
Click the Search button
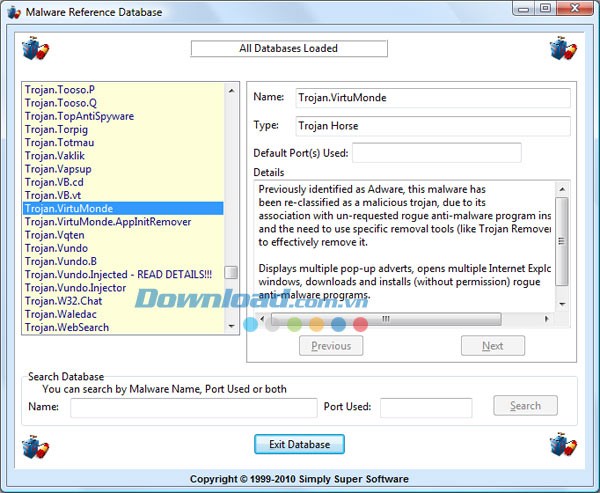tap(525, 405)
